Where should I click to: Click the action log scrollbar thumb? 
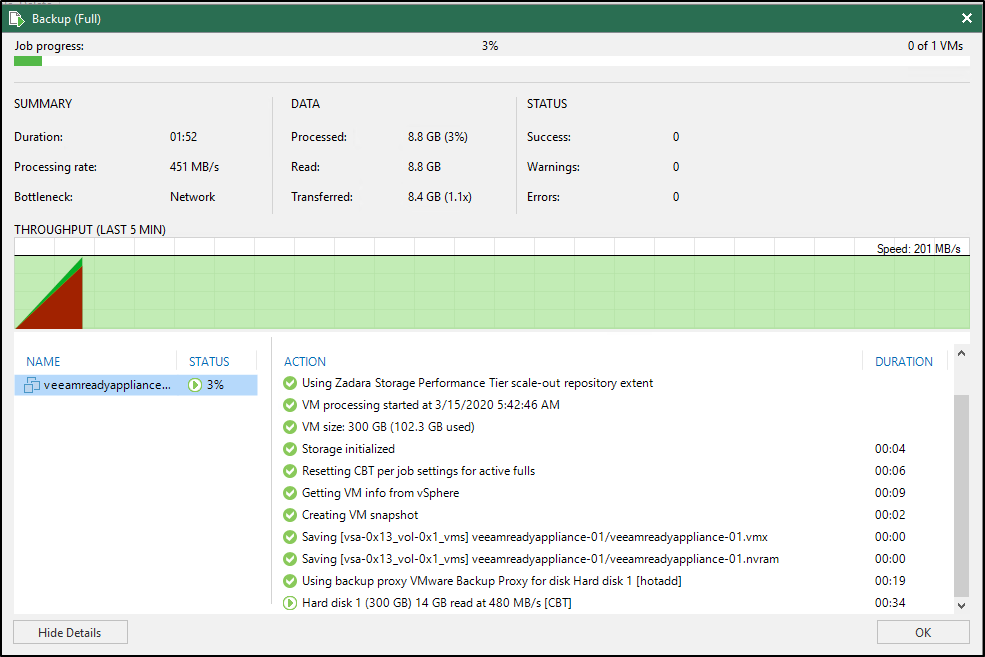(x=961, y=495)
